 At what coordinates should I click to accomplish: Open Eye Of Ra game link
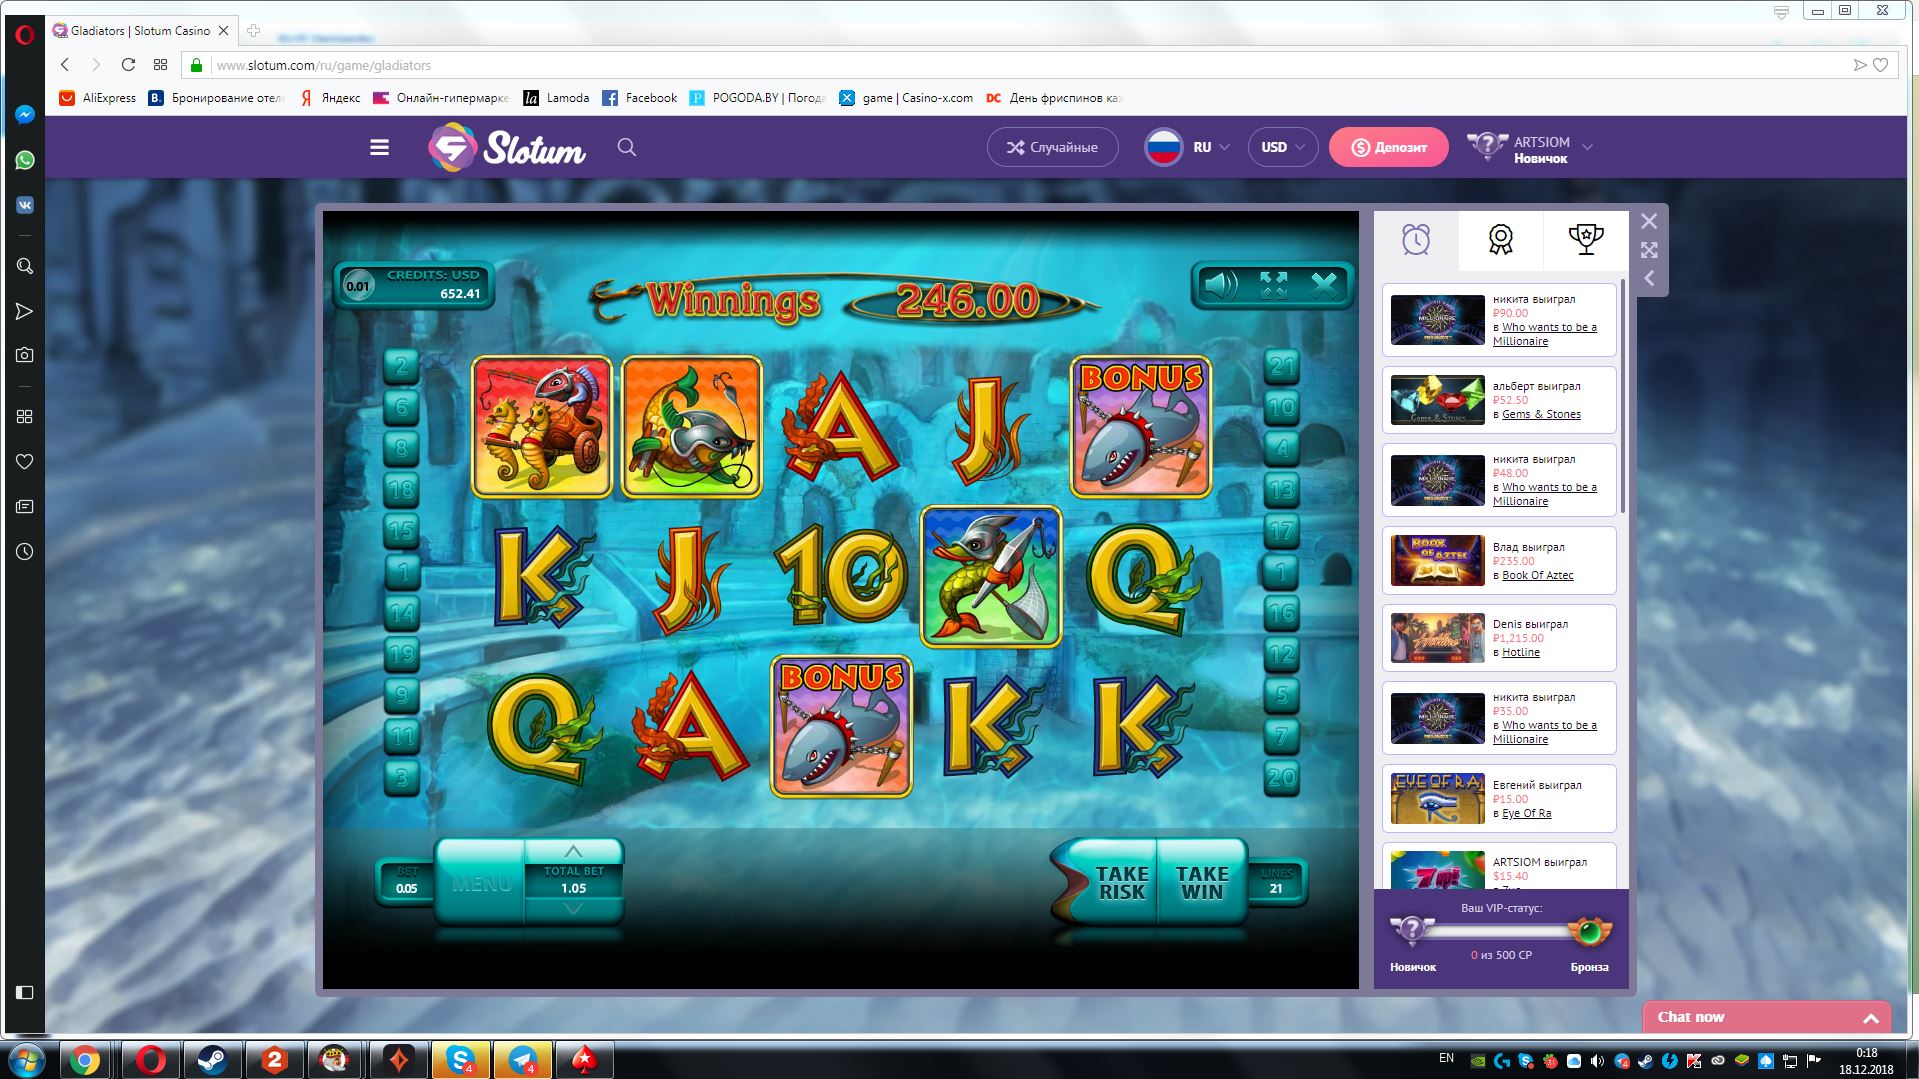pos(1526,813)
